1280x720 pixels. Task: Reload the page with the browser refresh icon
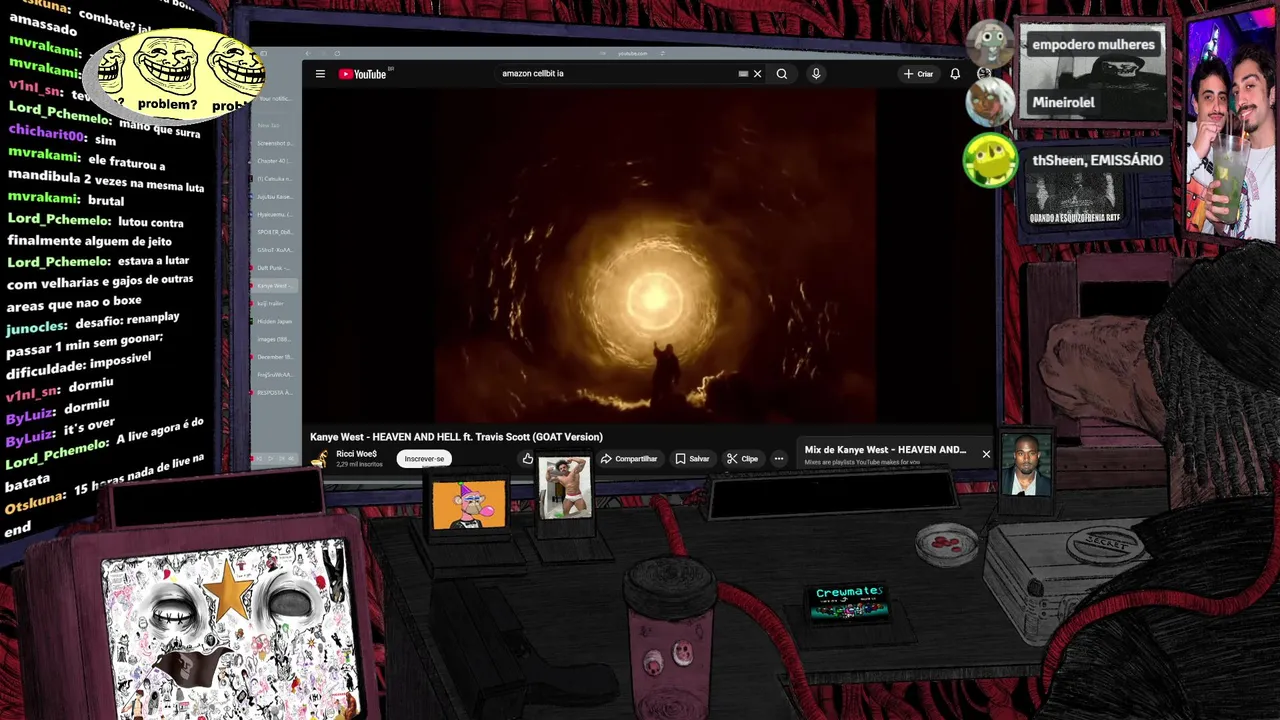[x=338, y=53]
